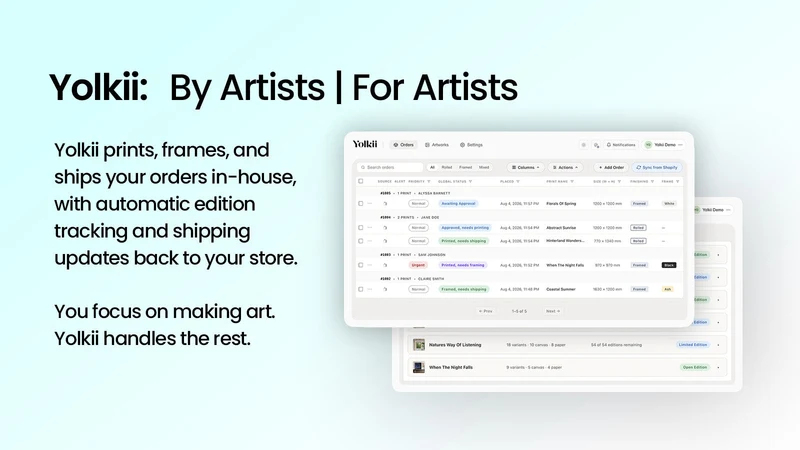
Task: Click the Limited Edition badge for Natures Way Of Listening
Action: pos(693,345)
